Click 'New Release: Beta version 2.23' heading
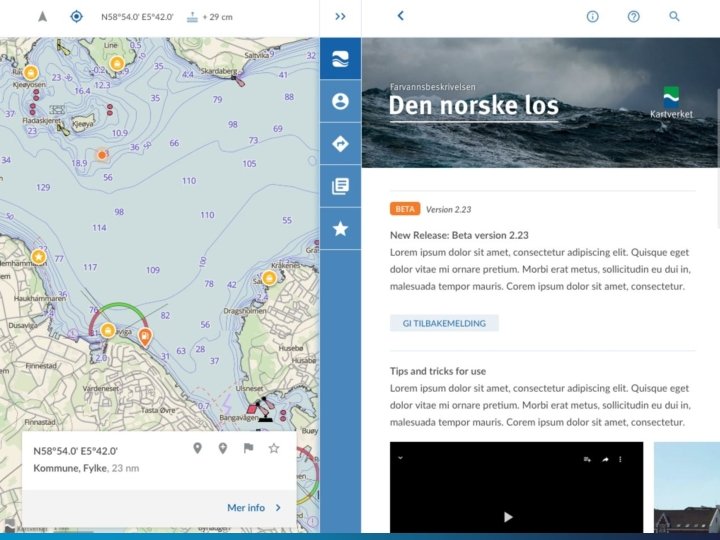 coord(459,235)
